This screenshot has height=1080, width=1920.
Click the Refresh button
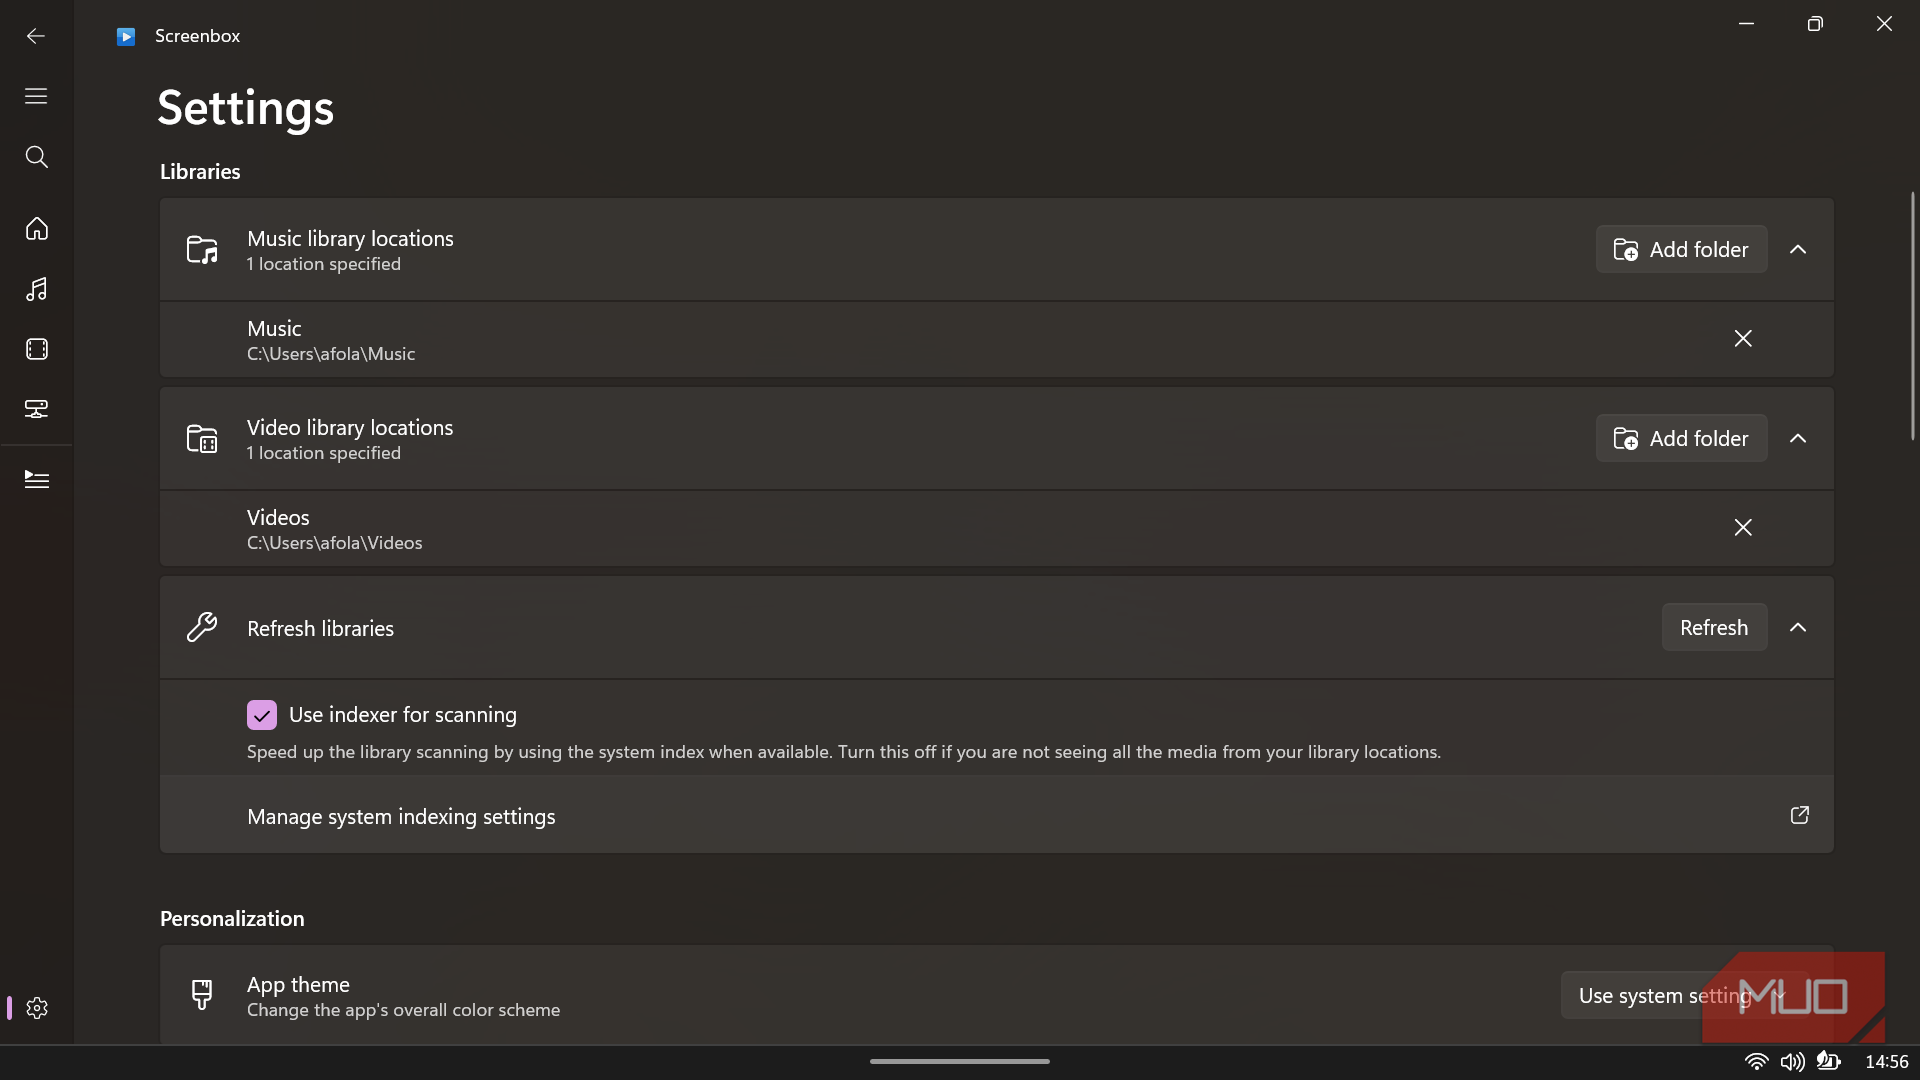1714,627
